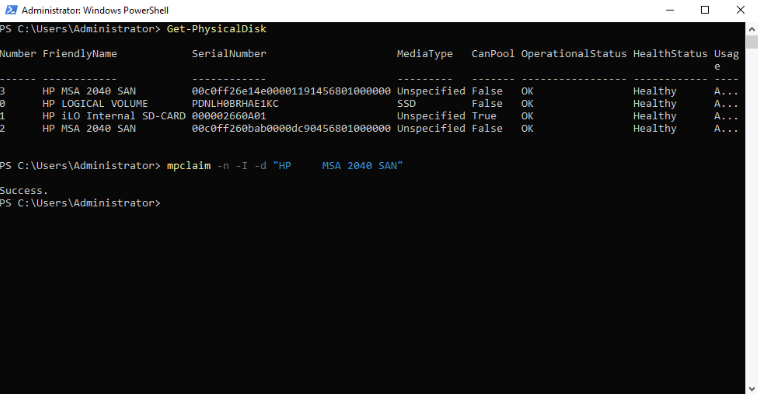
Task: Click the PowerShell icon in title bar
Action: (11, 10)
